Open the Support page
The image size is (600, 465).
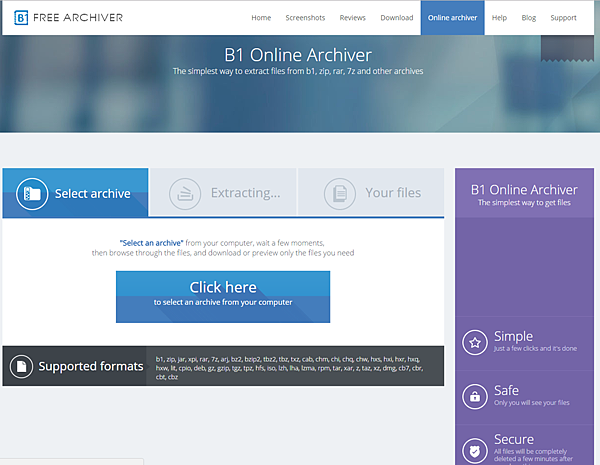(563, 18)
